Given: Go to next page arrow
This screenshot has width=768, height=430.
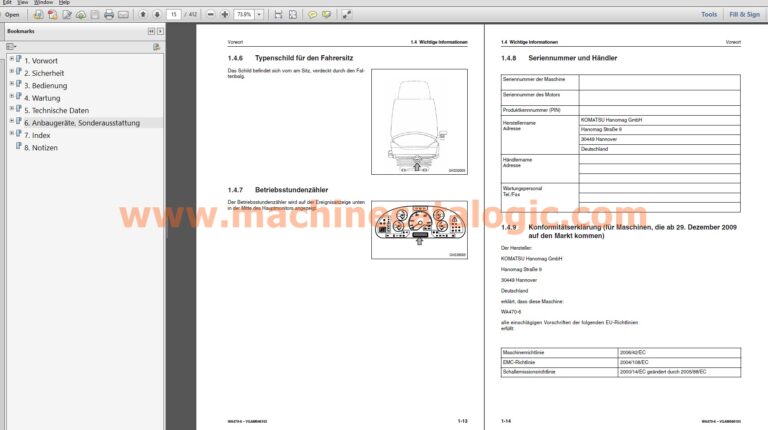Looking at the screenshot, I should [x=157, y=15].
